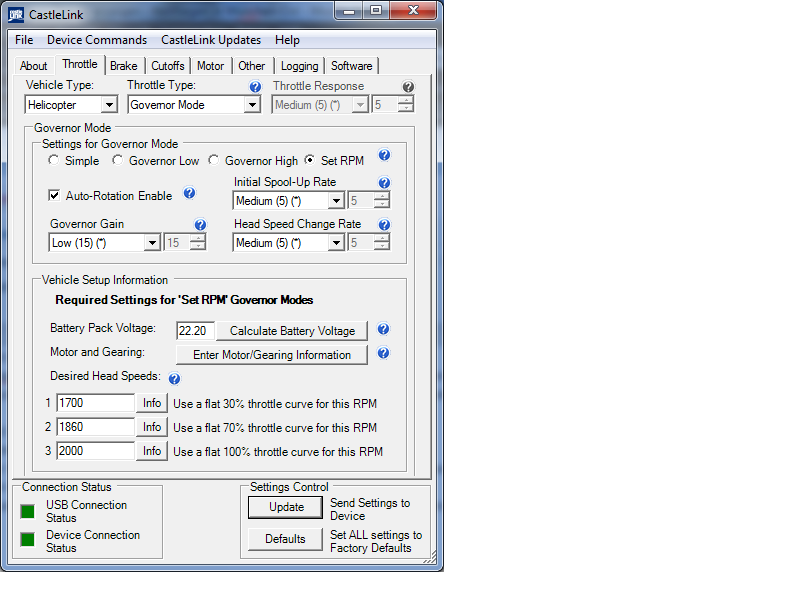Open the File menu
The height and width of the screenshot is (600, 800).
[24, 40]
